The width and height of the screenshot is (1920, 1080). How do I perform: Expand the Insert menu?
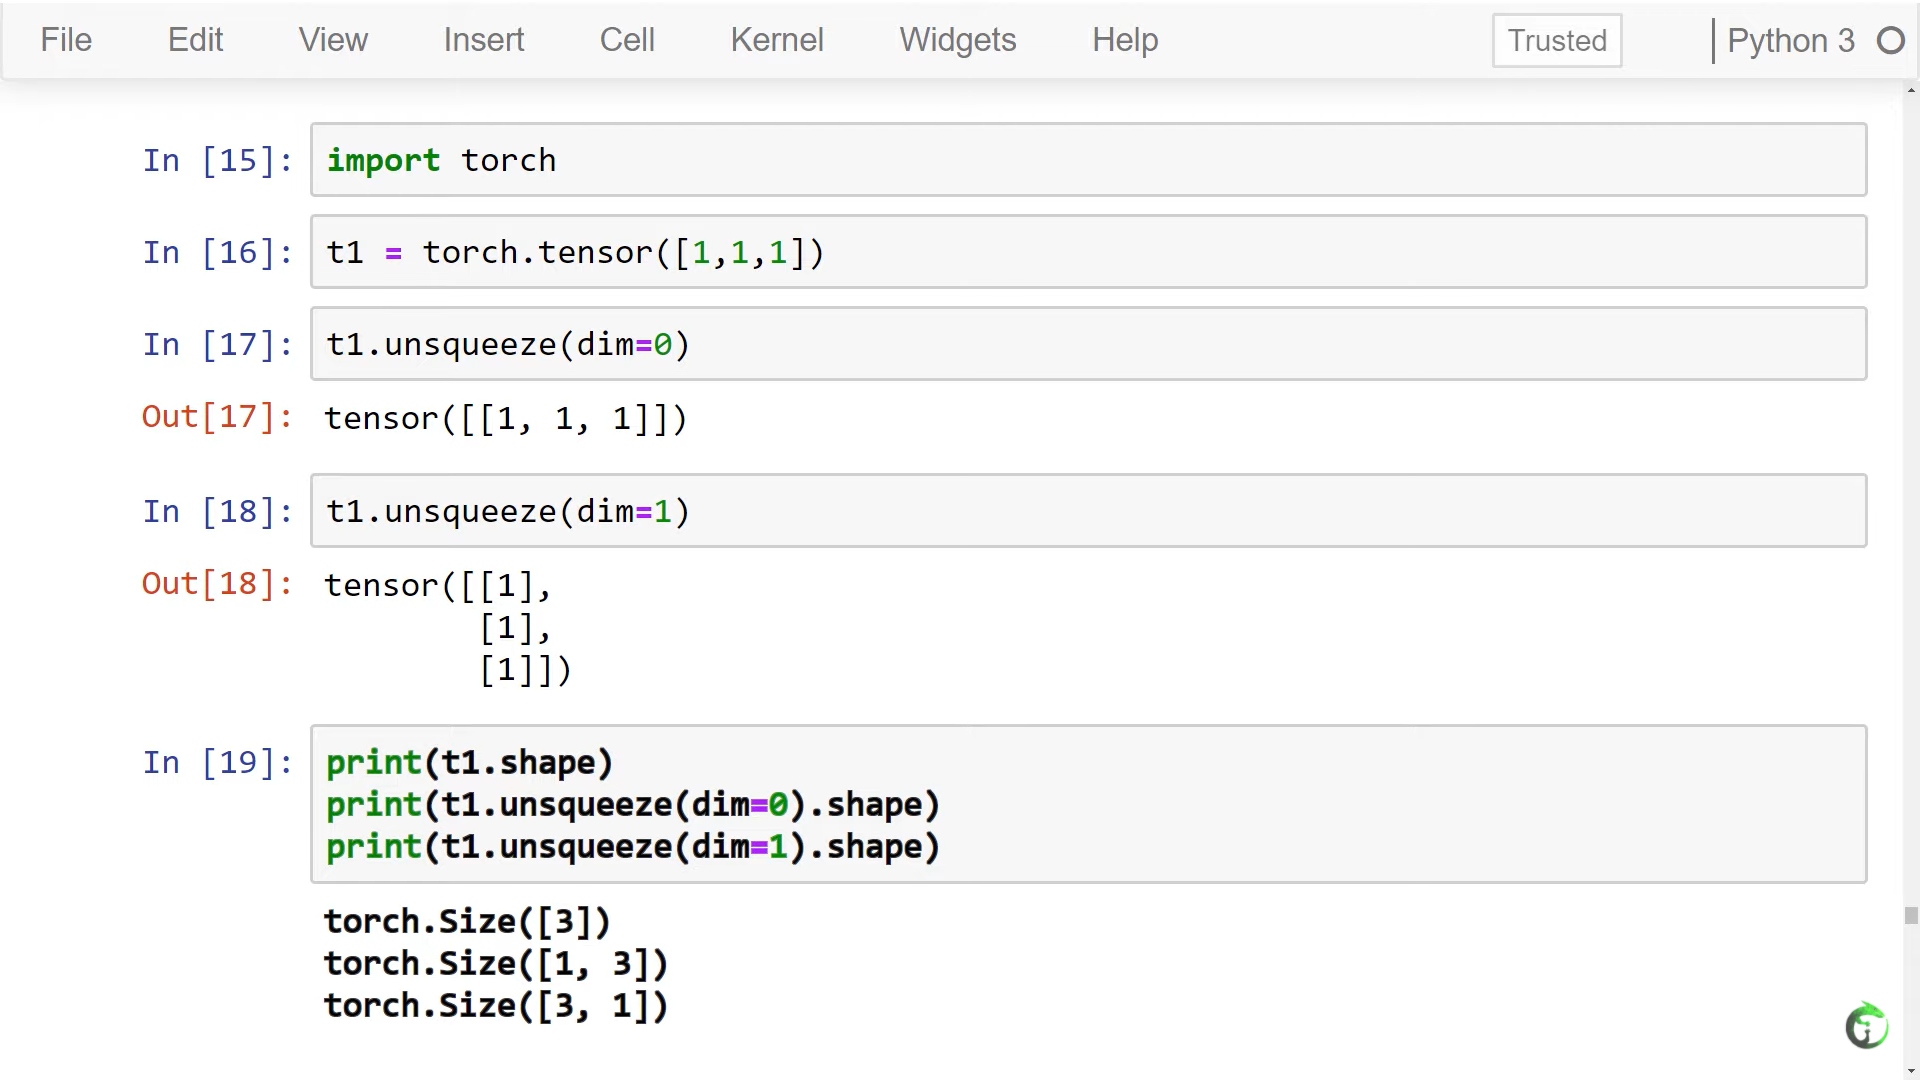coord(483,40)
